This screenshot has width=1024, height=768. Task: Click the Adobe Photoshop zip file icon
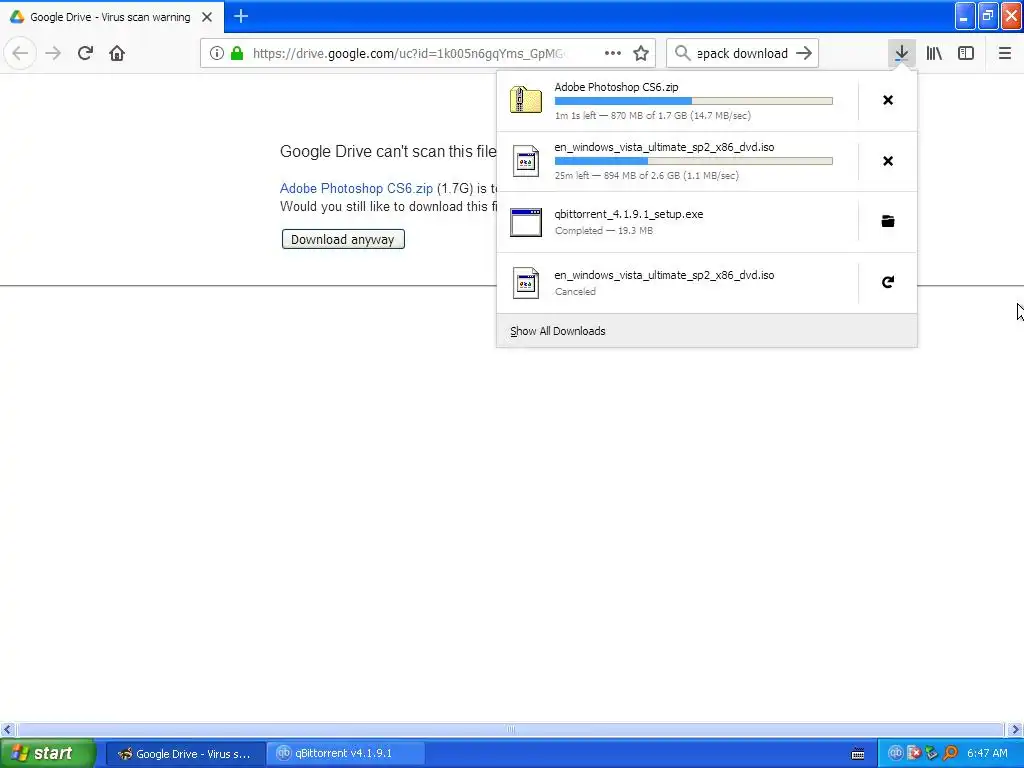pyautogui.click(x=526, y=100)
